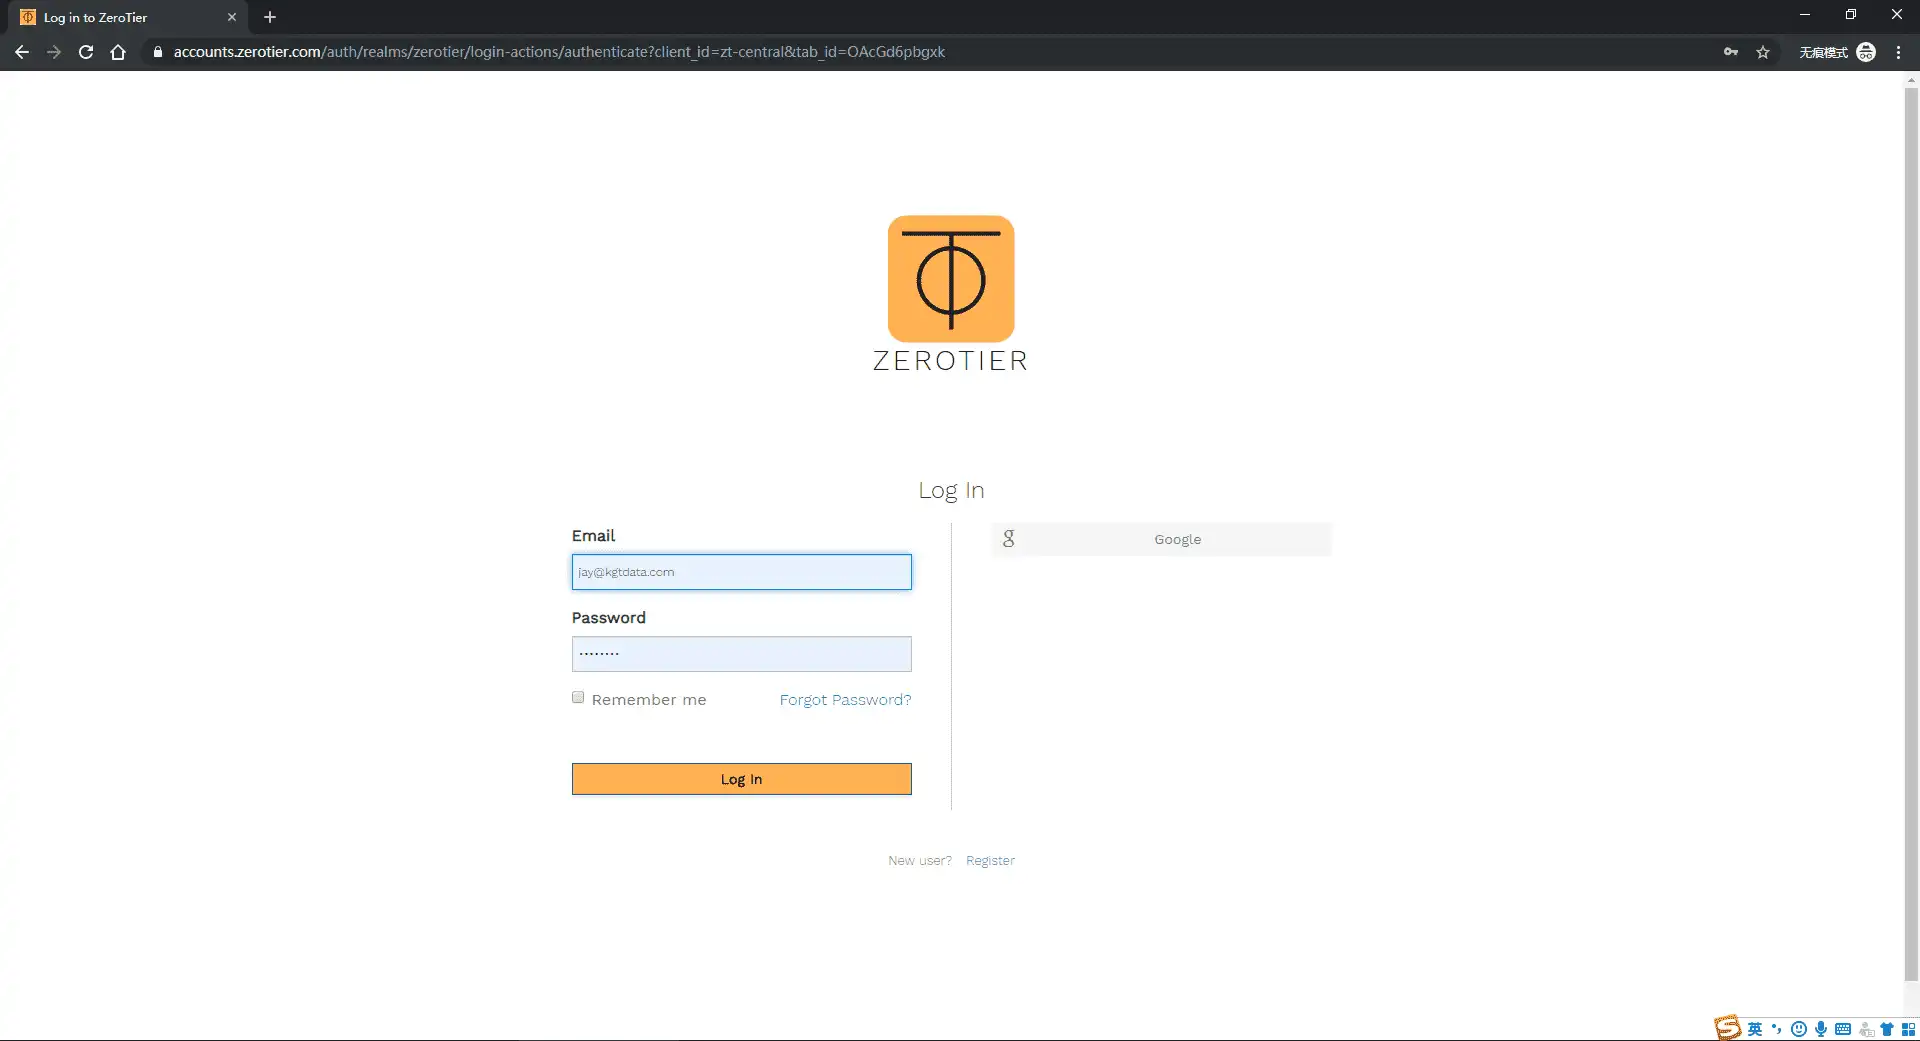
Task: Toggle the punctuation mode icon
Action: [x=1777, y=1029]
